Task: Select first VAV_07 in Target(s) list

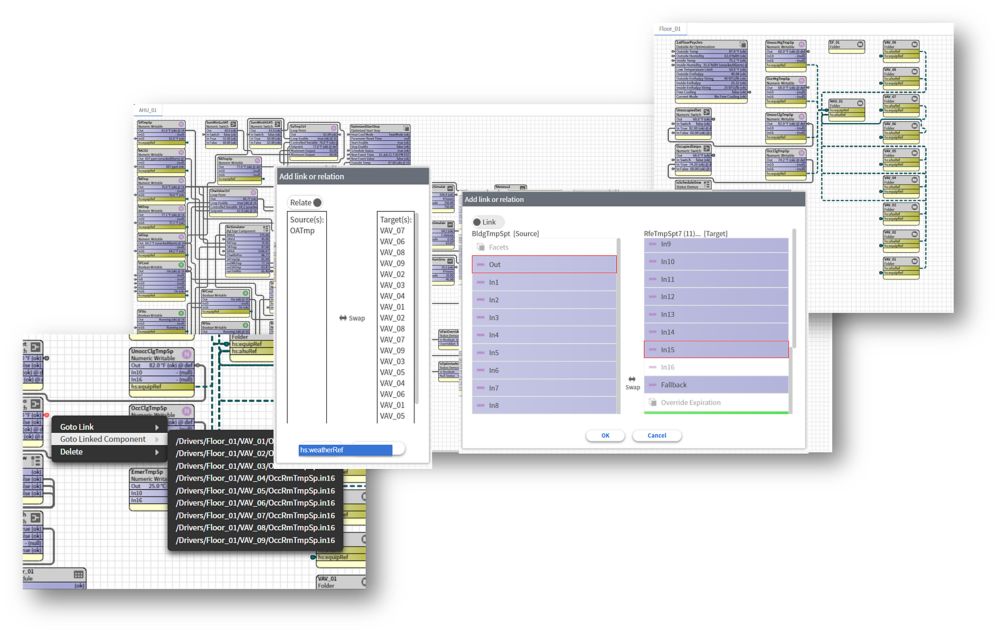Action: click(392, 230)
